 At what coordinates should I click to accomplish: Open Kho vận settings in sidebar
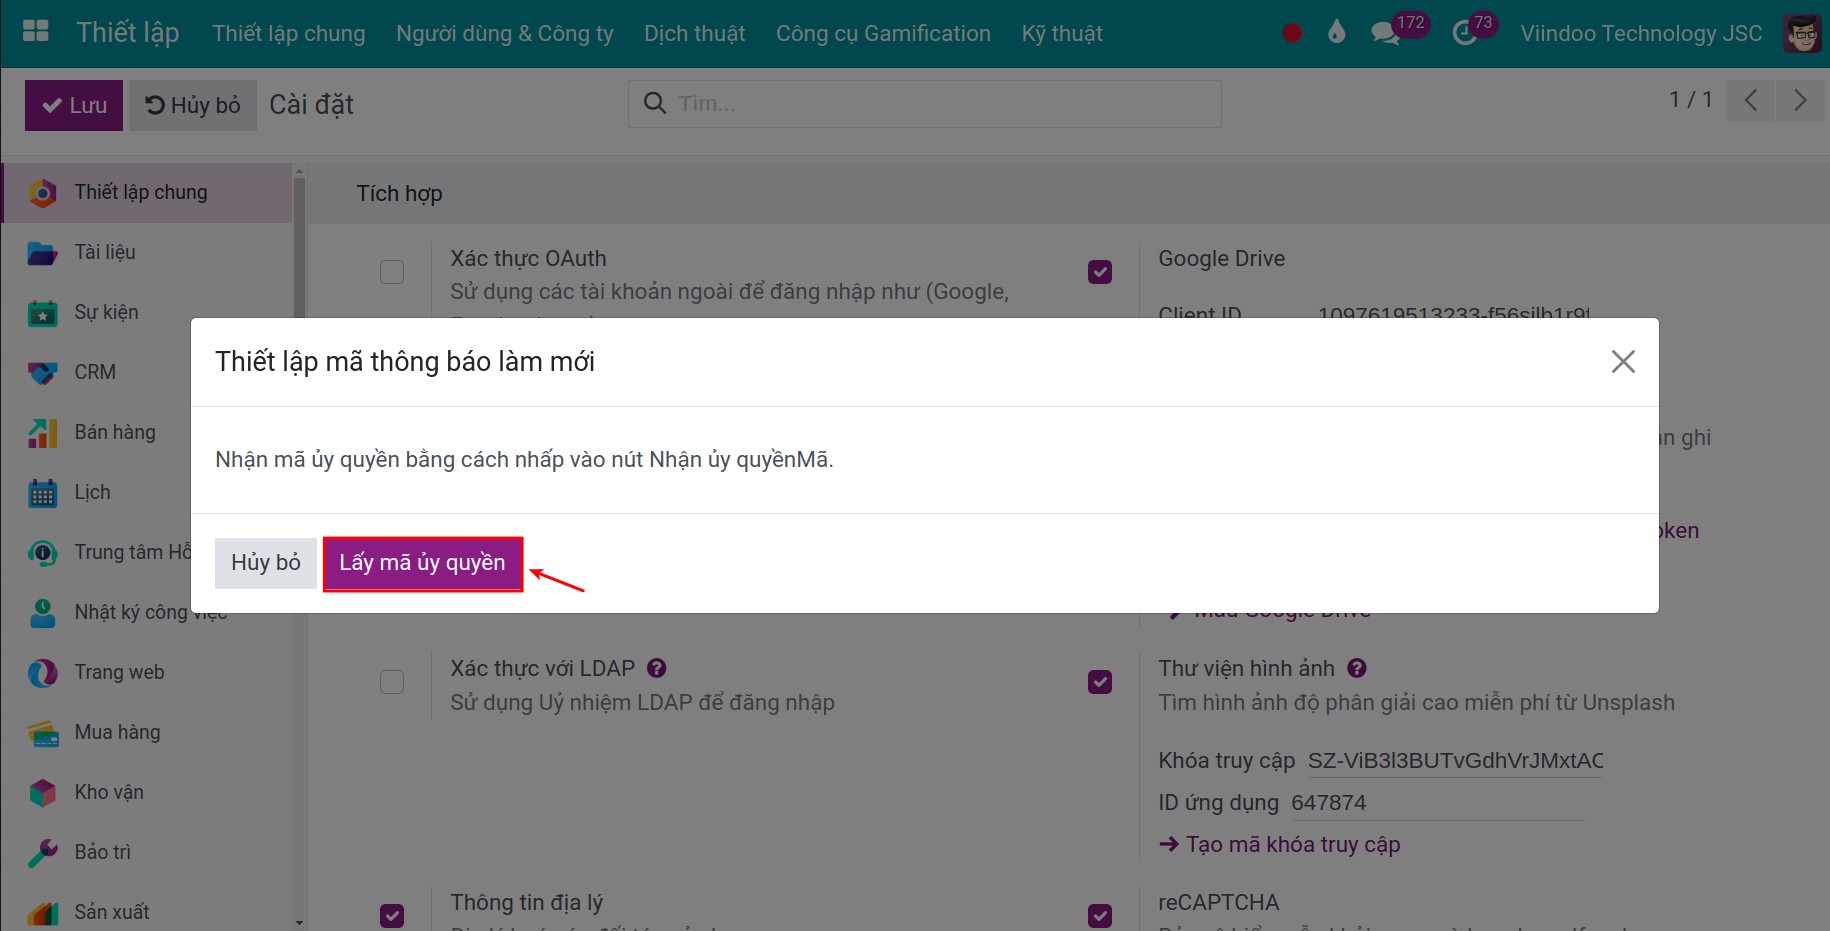coord(148,792)
